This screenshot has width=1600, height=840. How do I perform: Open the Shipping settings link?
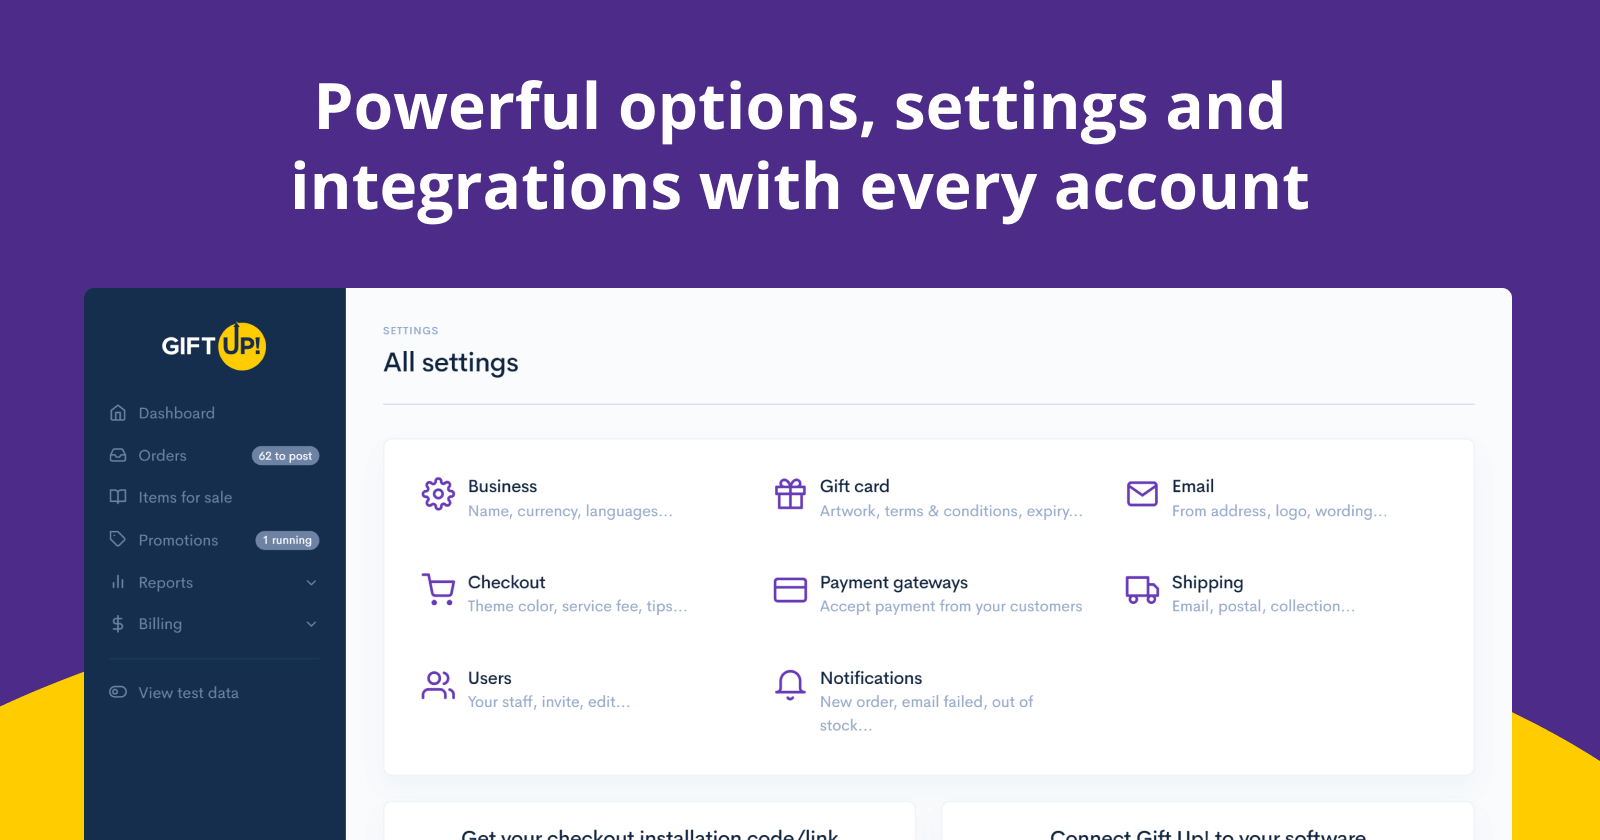pos(1207,582)
